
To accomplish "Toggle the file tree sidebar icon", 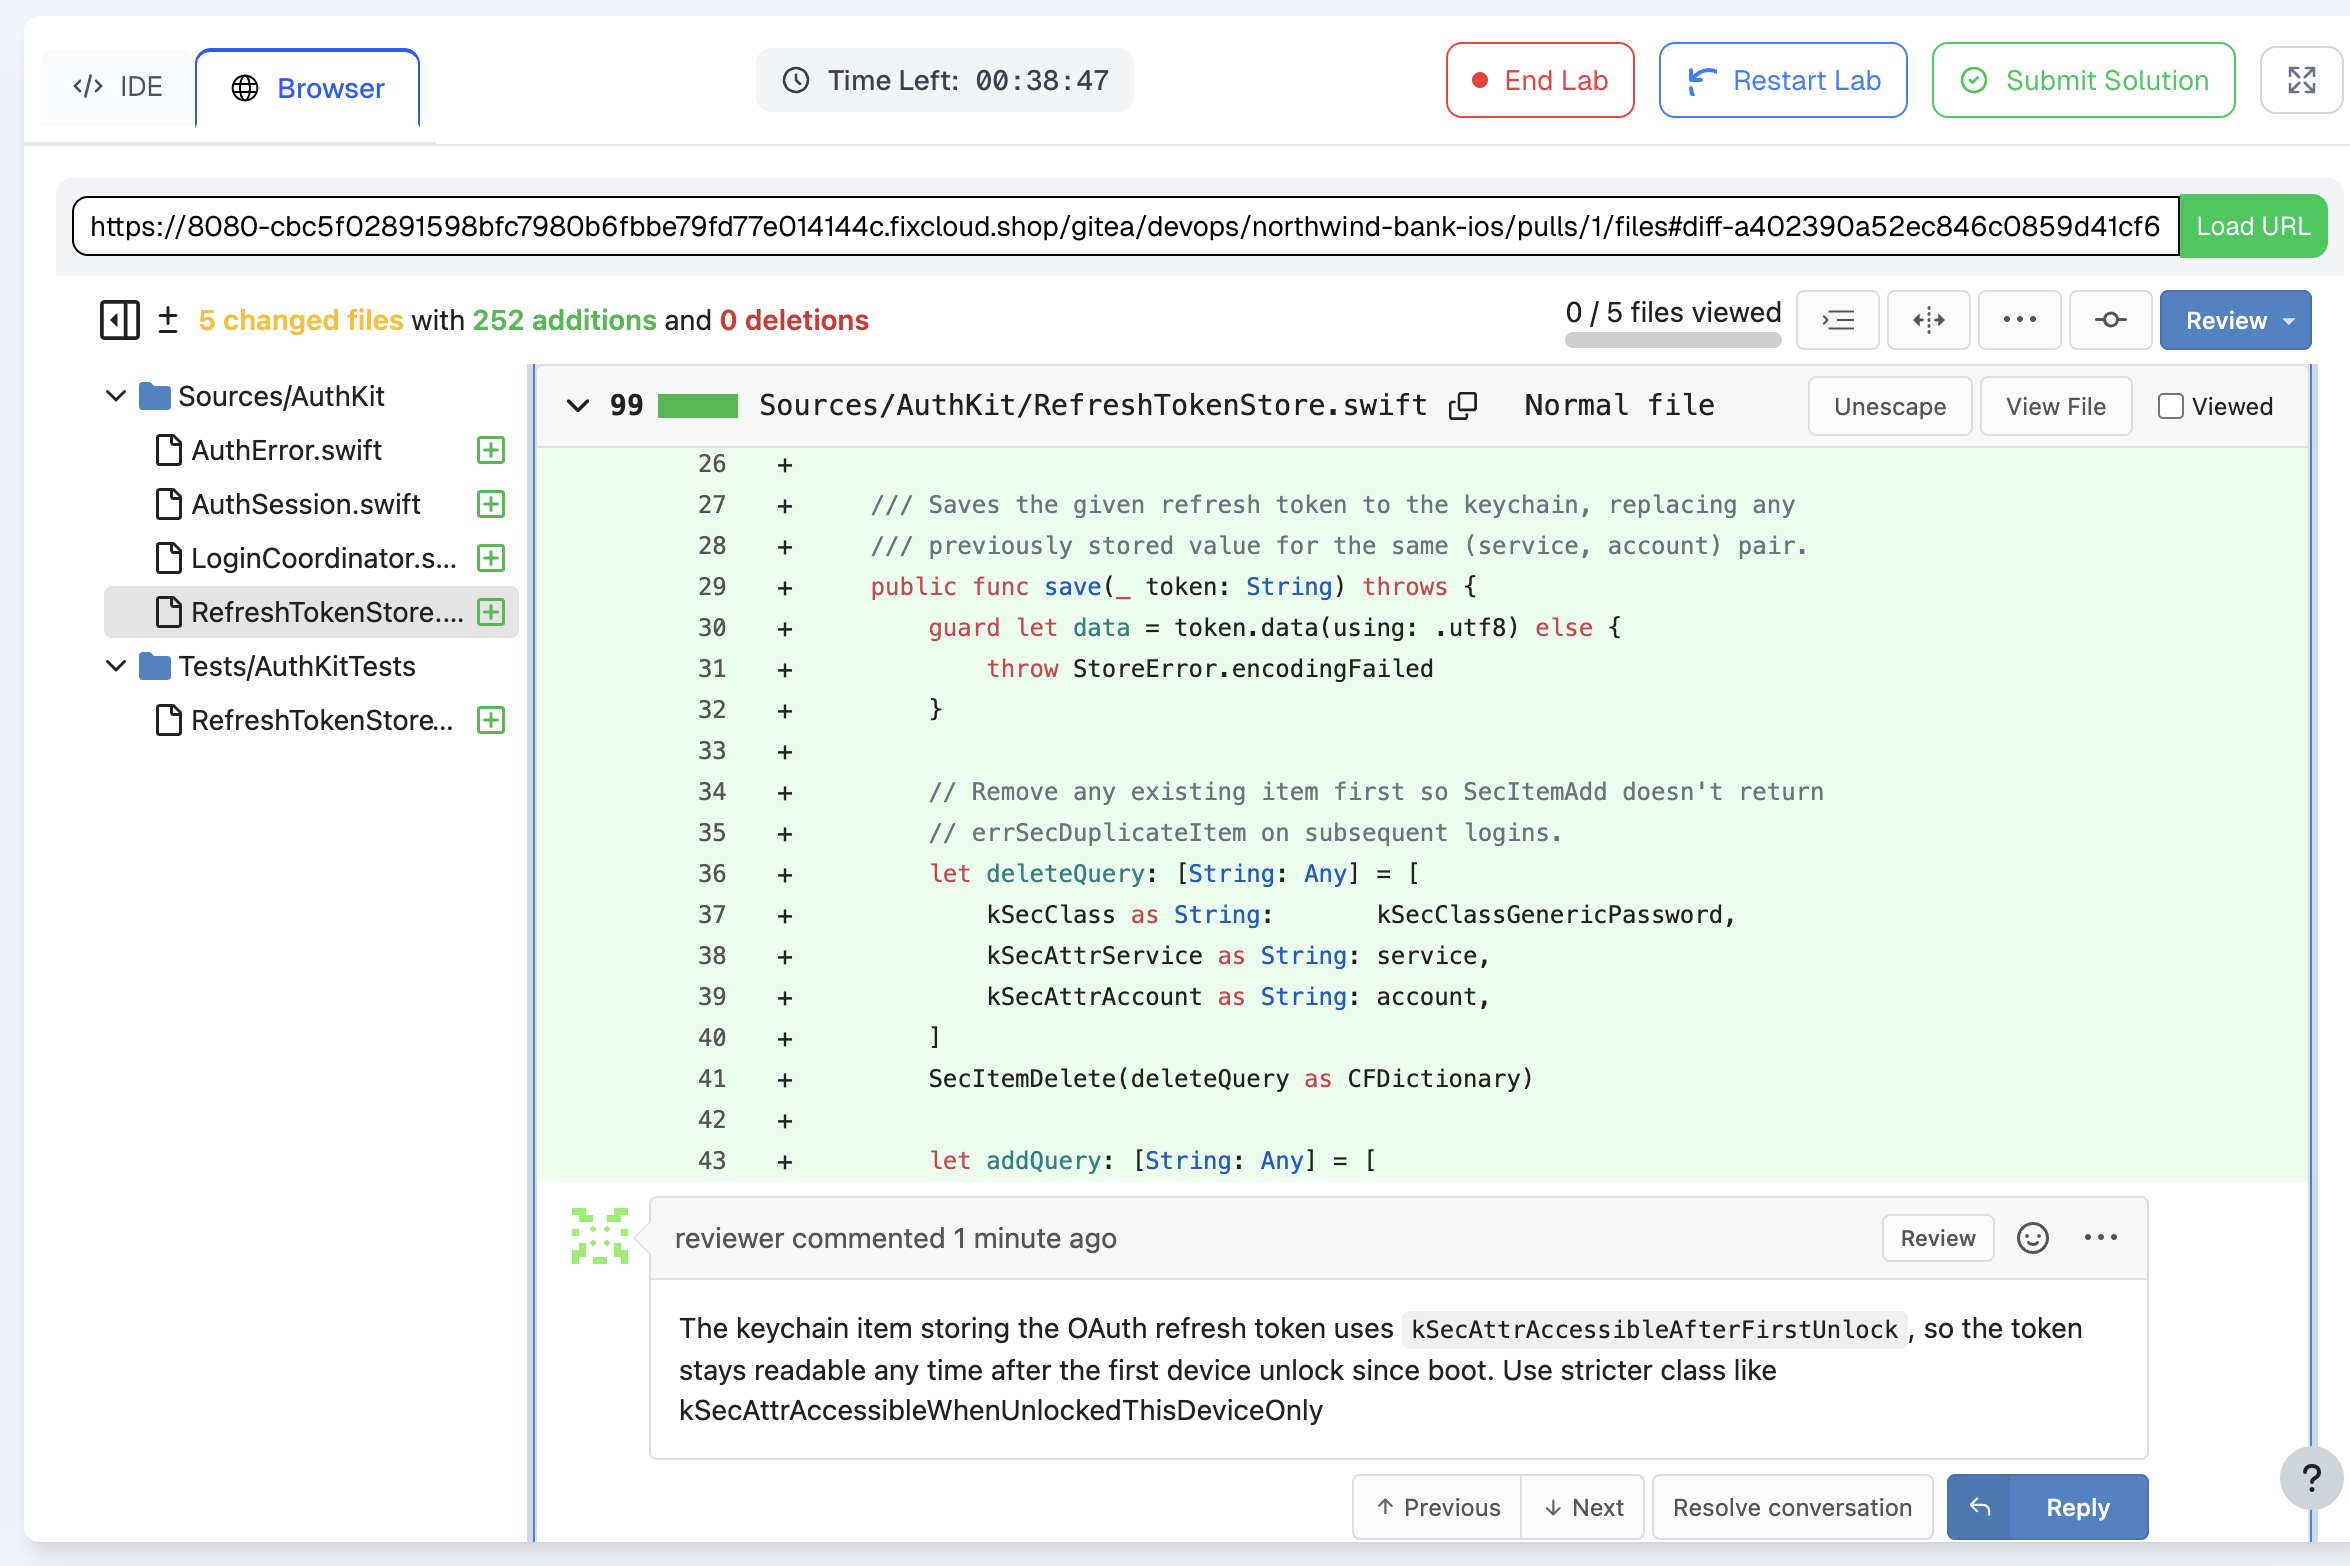I will click(x=120, y=320).
